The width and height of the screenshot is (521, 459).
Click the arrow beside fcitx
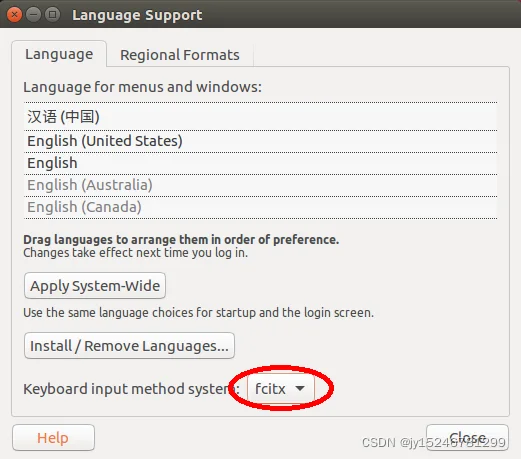coord(300,388)
